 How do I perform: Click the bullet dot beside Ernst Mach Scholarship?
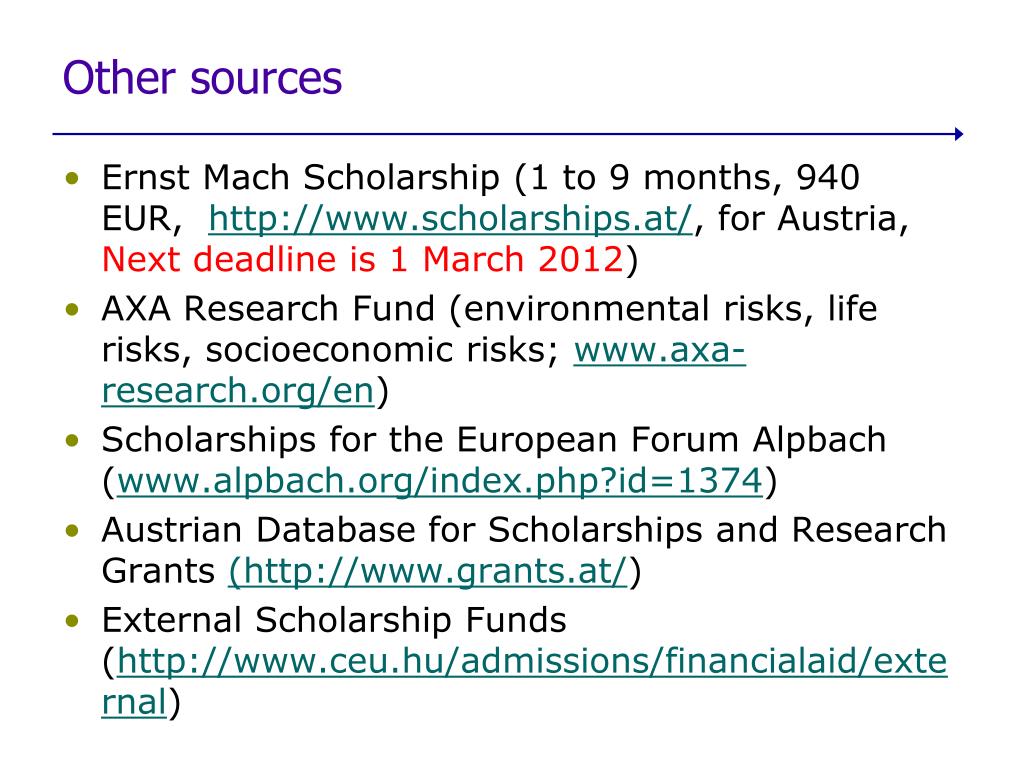pyautogui.click(x=72, y=178)
